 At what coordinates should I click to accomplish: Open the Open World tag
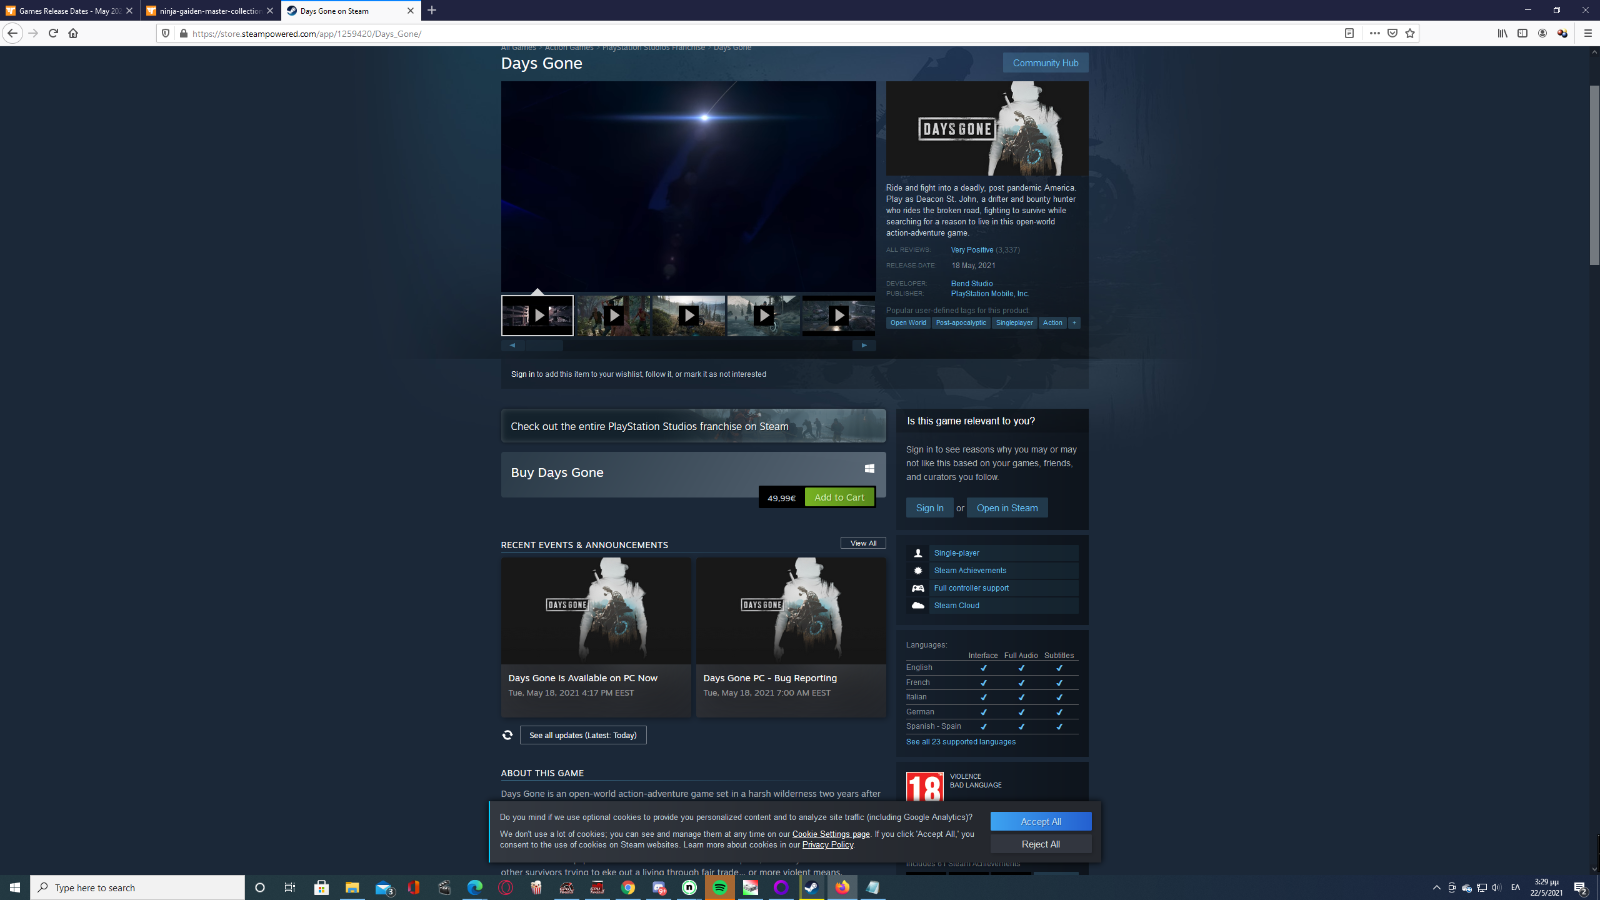[908, 323]
